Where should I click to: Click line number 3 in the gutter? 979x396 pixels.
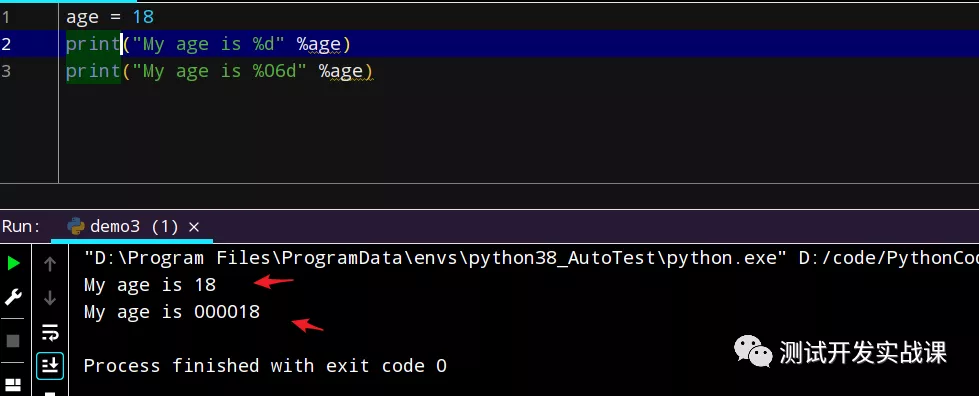(5, 71)
